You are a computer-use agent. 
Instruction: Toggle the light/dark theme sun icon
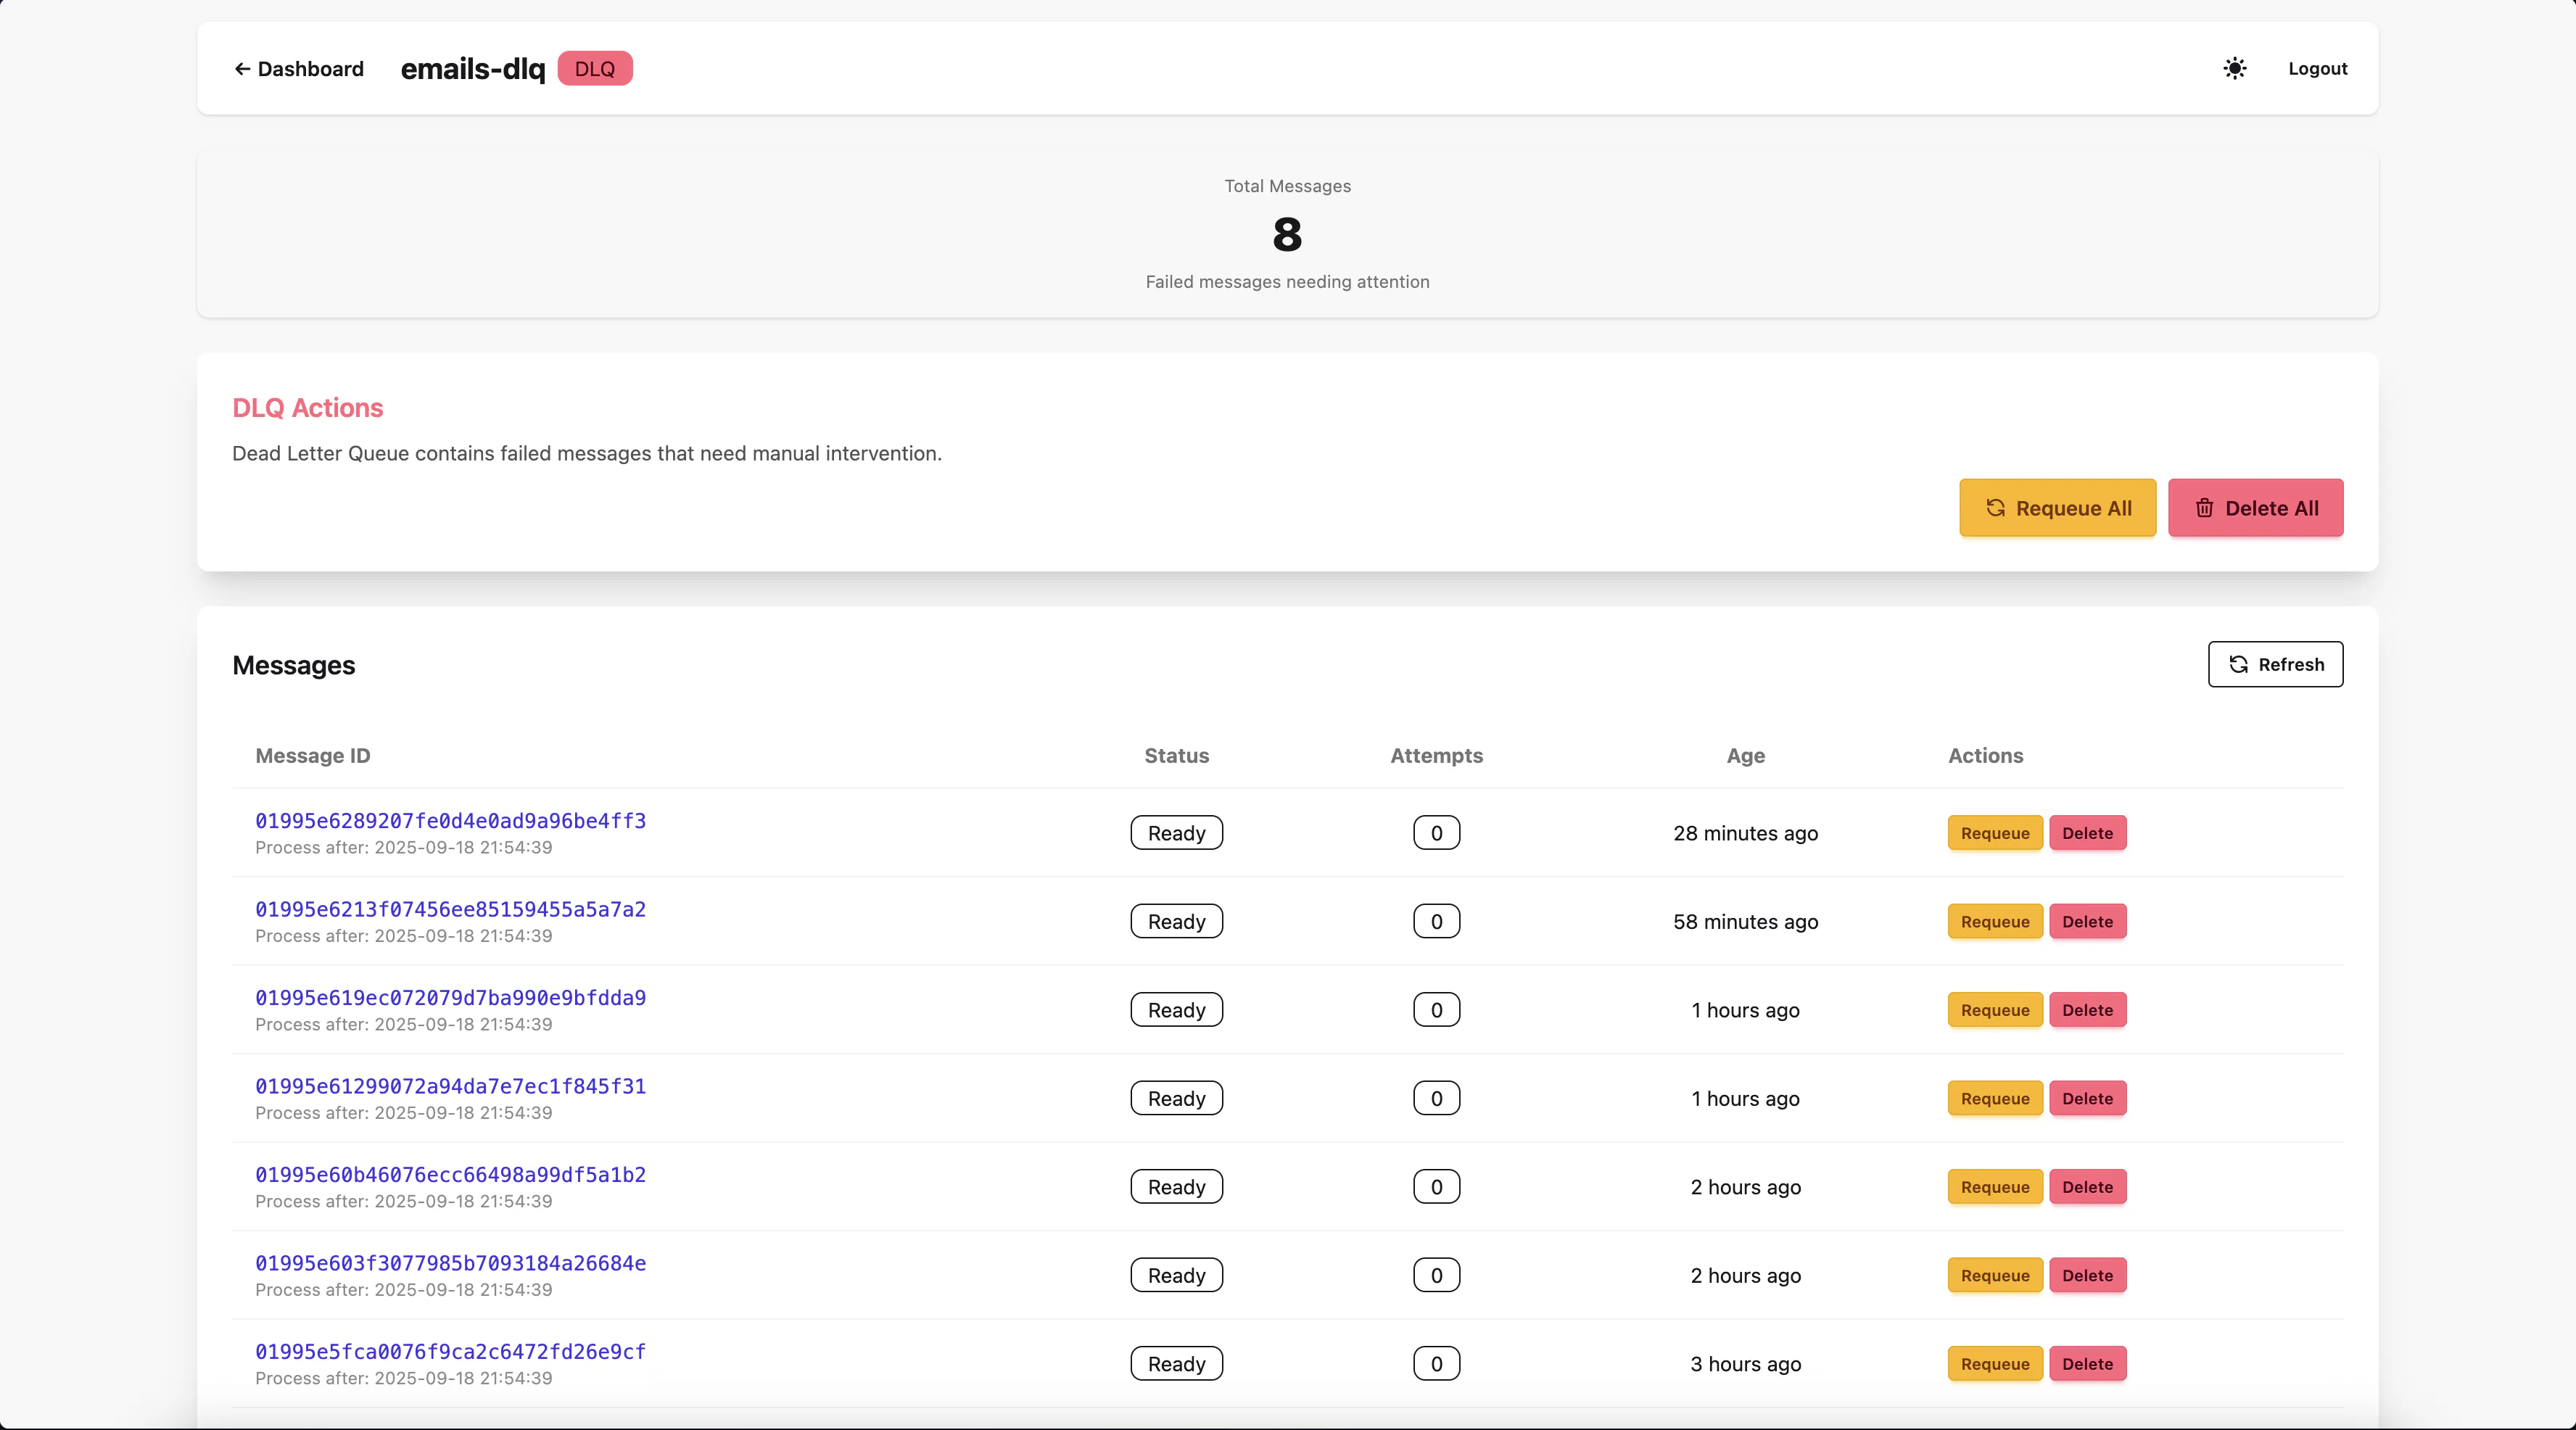tap(2234, 68)
